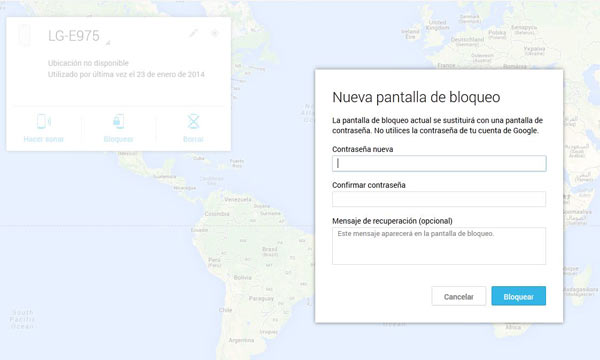Confirm with the blue Bloquear button
Screen dimensions: 600x360
click(x=518, y=296)
